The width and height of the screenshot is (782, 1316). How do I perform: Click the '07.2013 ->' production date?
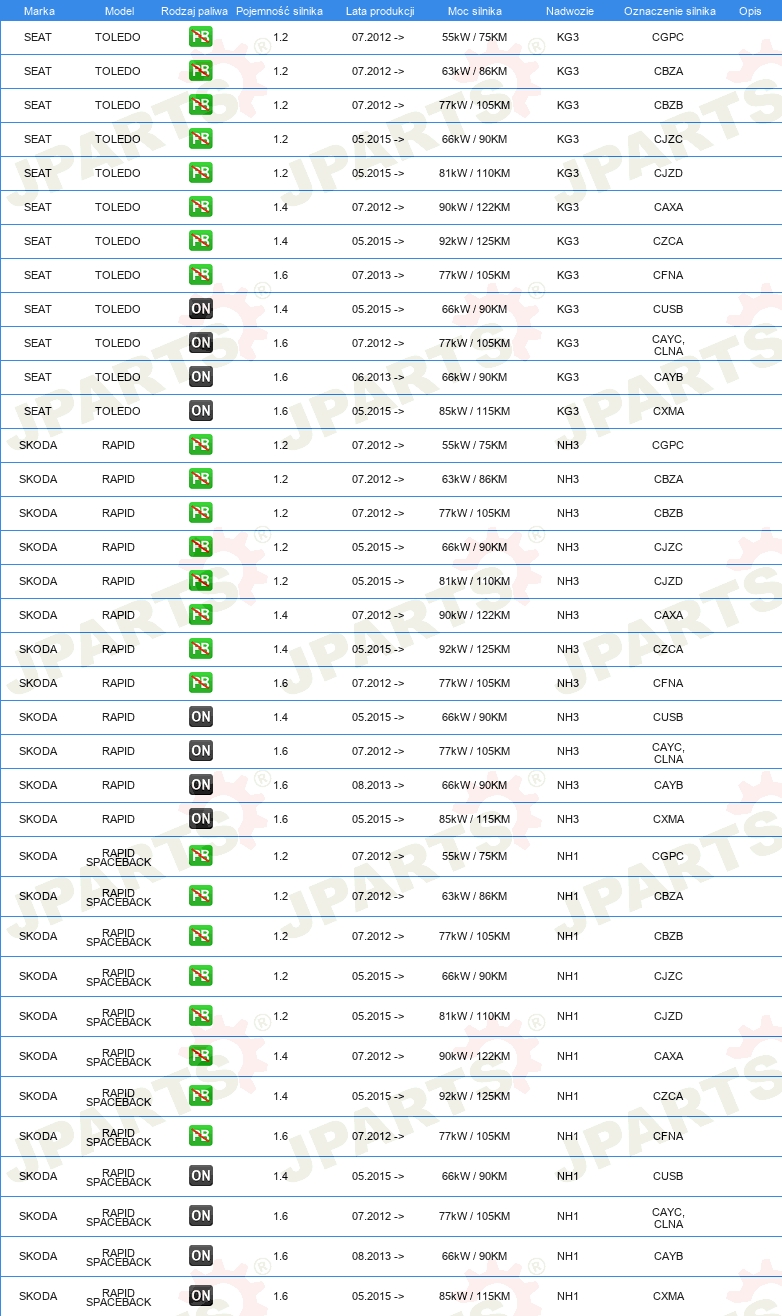[x=378, y=275]
